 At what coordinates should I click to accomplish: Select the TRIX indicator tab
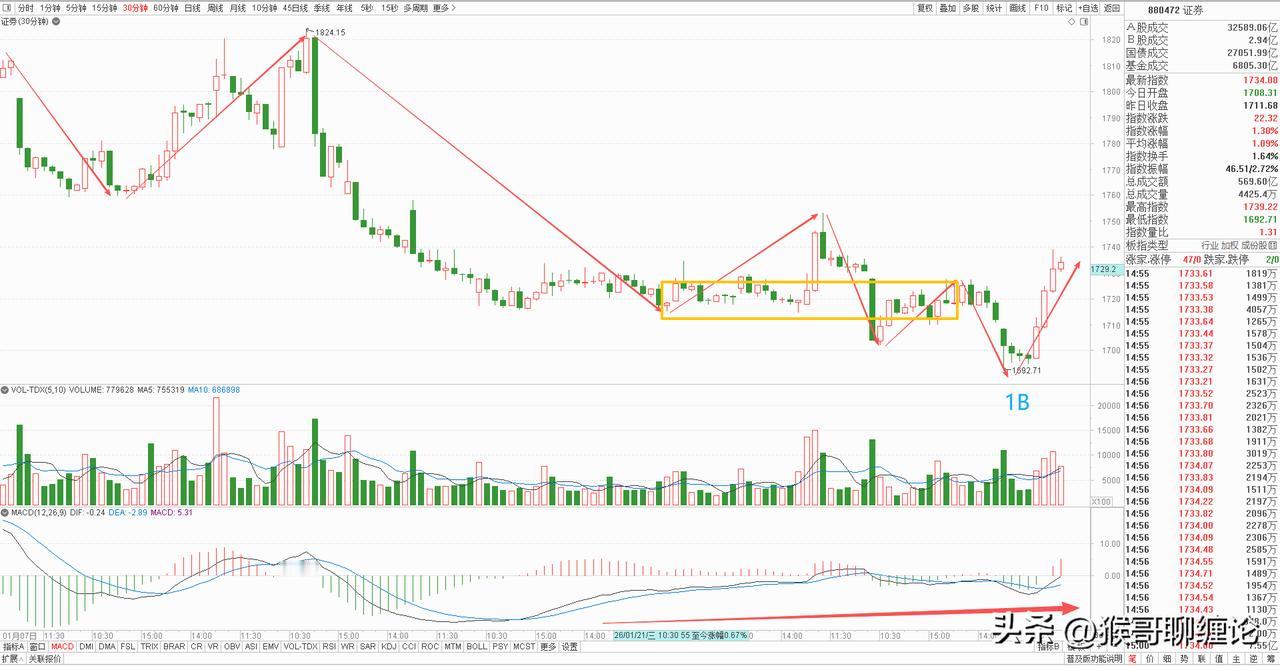[x=149, y=646]
